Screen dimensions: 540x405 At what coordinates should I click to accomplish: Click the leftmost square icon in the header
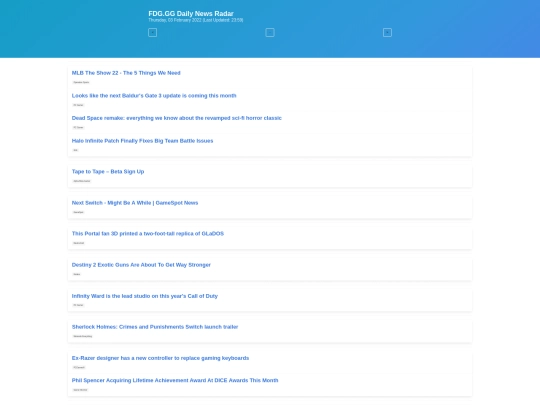(x=153, y=33)
